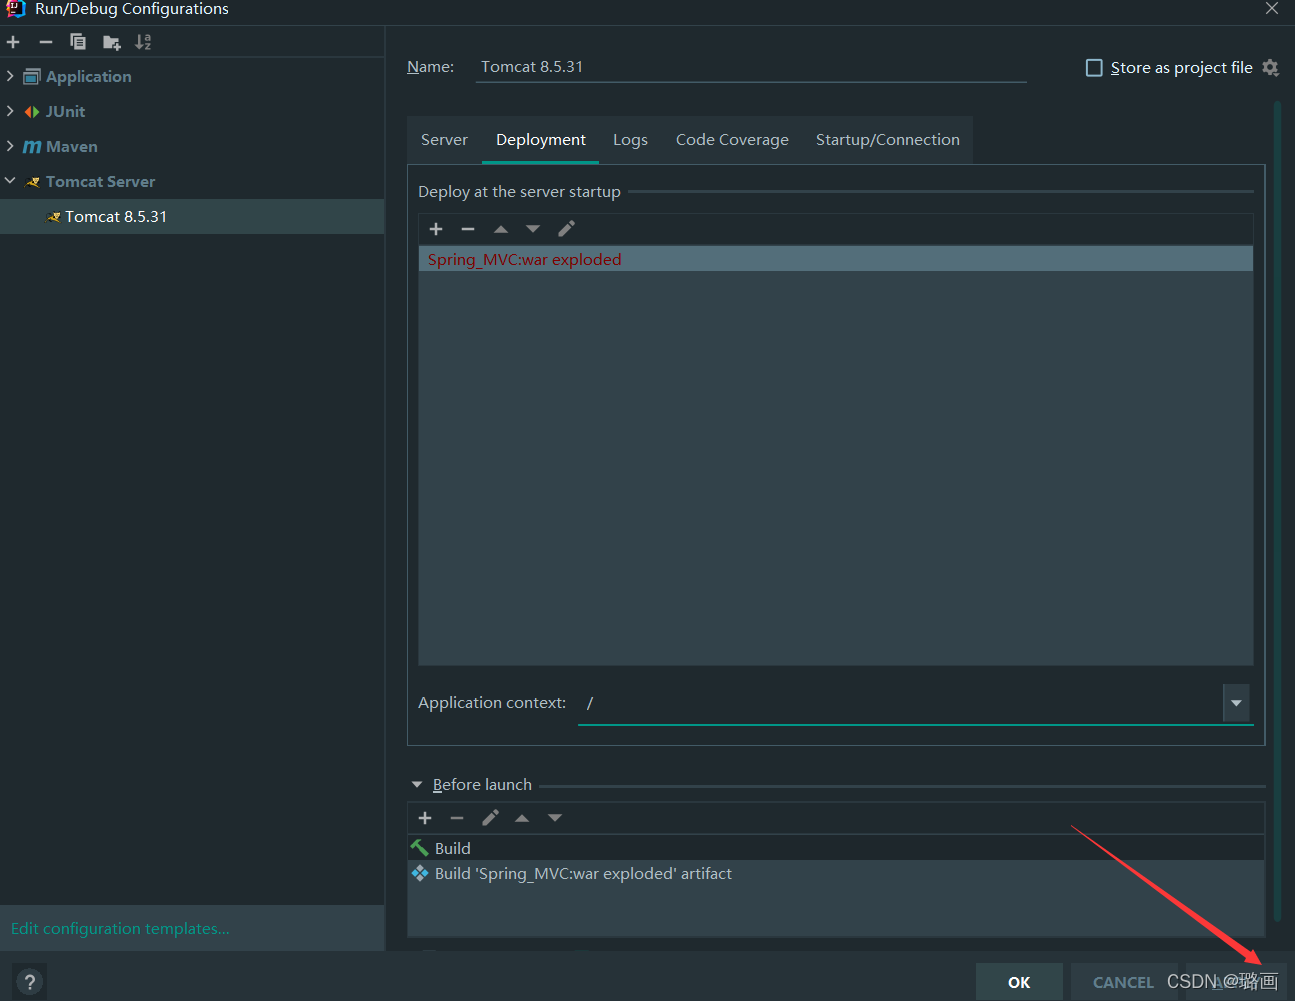Open the run configuration settings gear
Viewport: 1295px width, 1001px height.
click(1270, 67)
